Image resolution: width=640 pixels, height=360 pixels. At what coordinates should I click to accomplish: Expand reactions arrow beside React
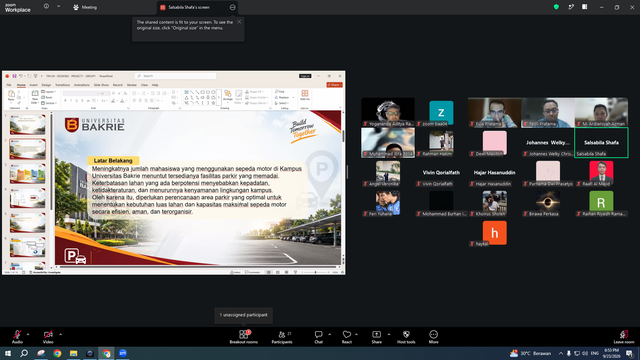(x=356, y=334)
